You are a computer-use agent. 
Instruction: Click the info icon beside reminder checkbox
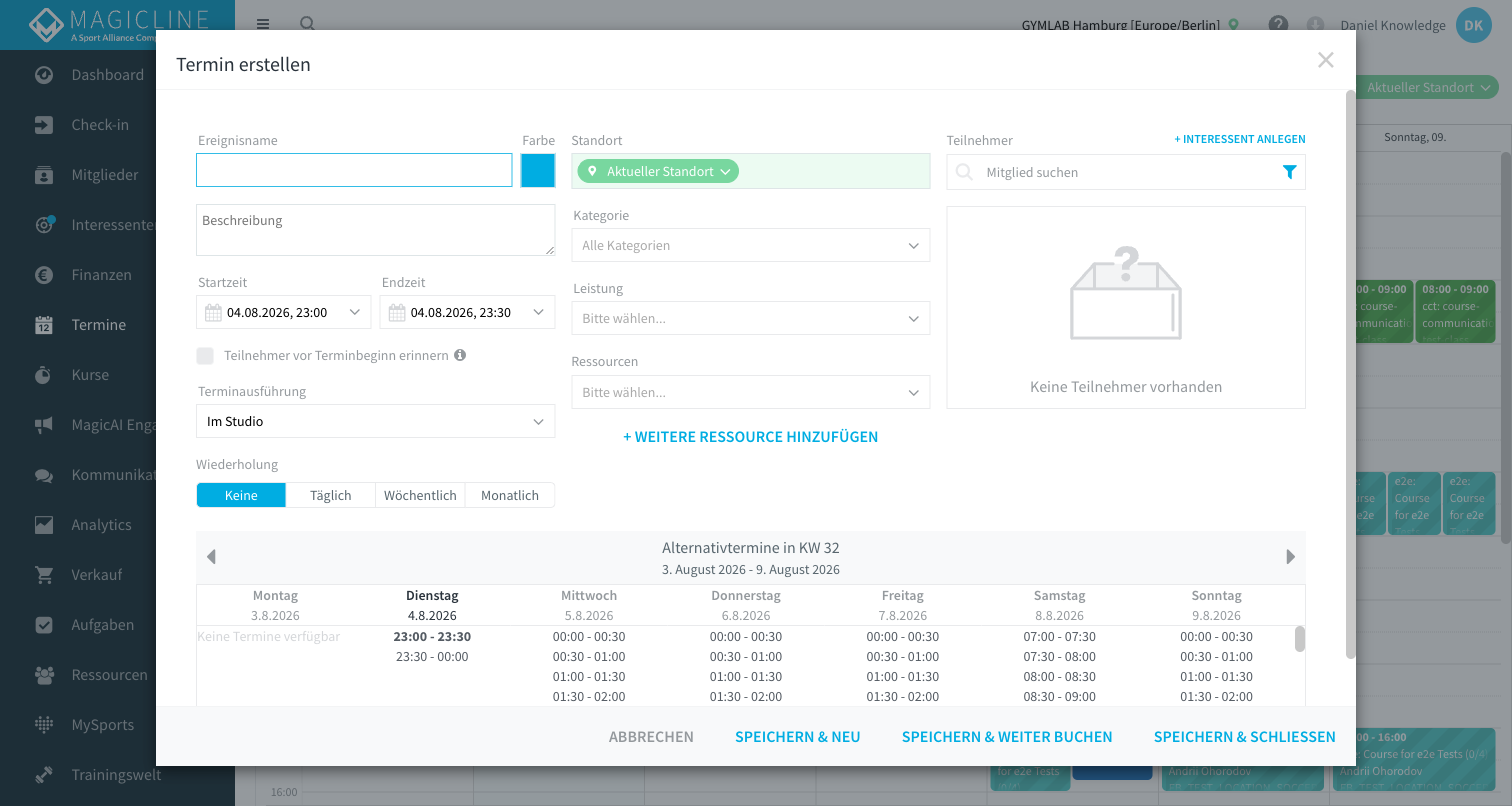[x=460, y=355]
